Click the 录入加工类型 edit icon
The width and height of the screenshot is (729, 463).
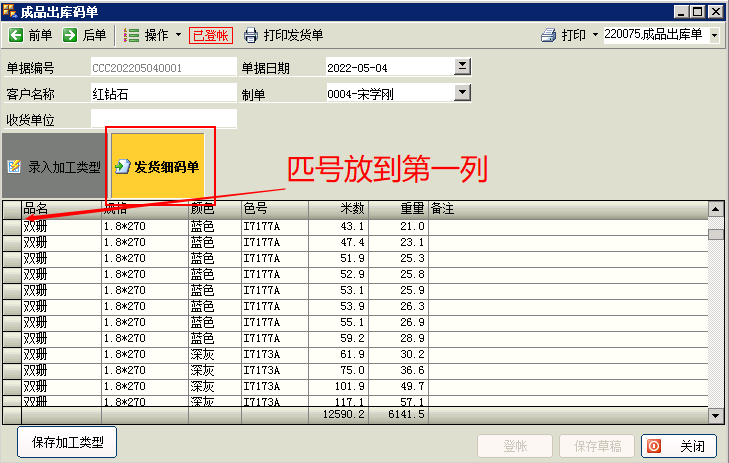click(14, 166)
